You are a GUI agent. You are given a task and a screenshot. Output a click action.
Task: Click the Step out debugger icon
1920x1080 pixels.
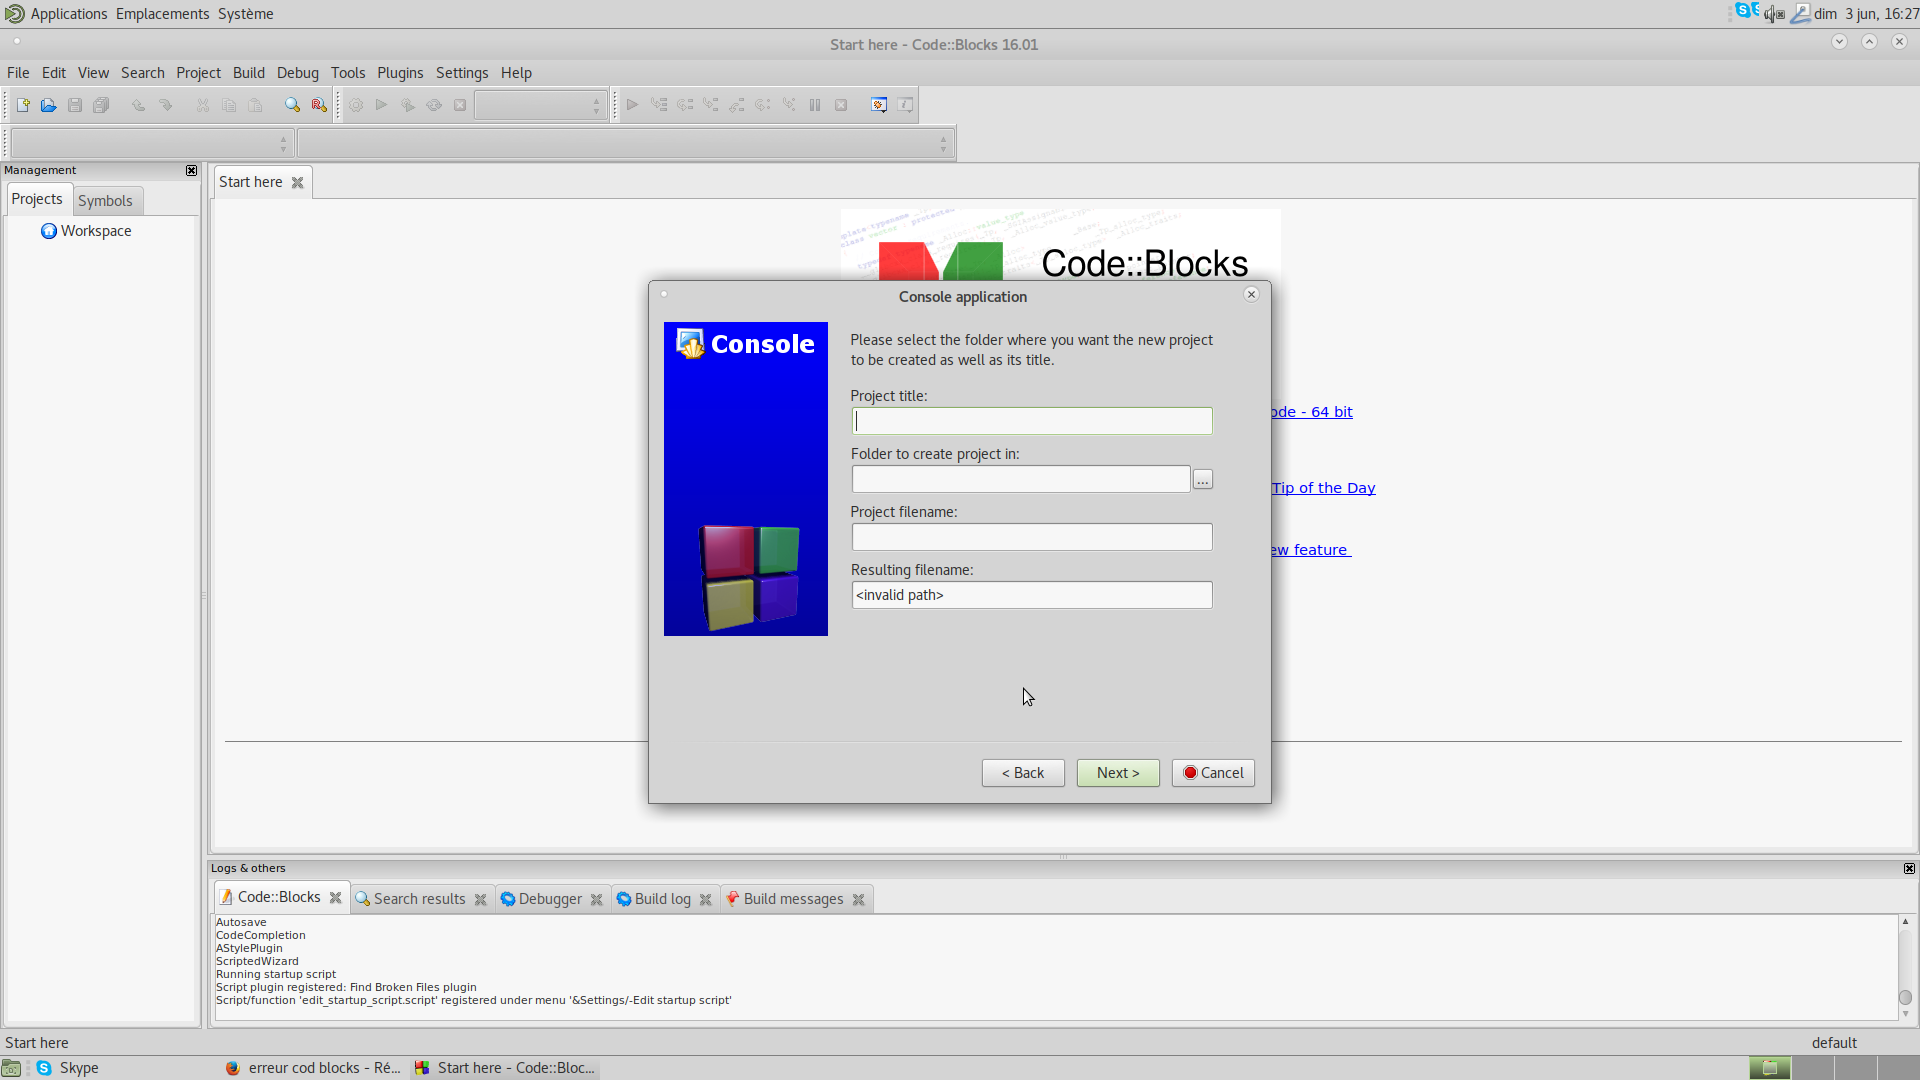(737, 105)
